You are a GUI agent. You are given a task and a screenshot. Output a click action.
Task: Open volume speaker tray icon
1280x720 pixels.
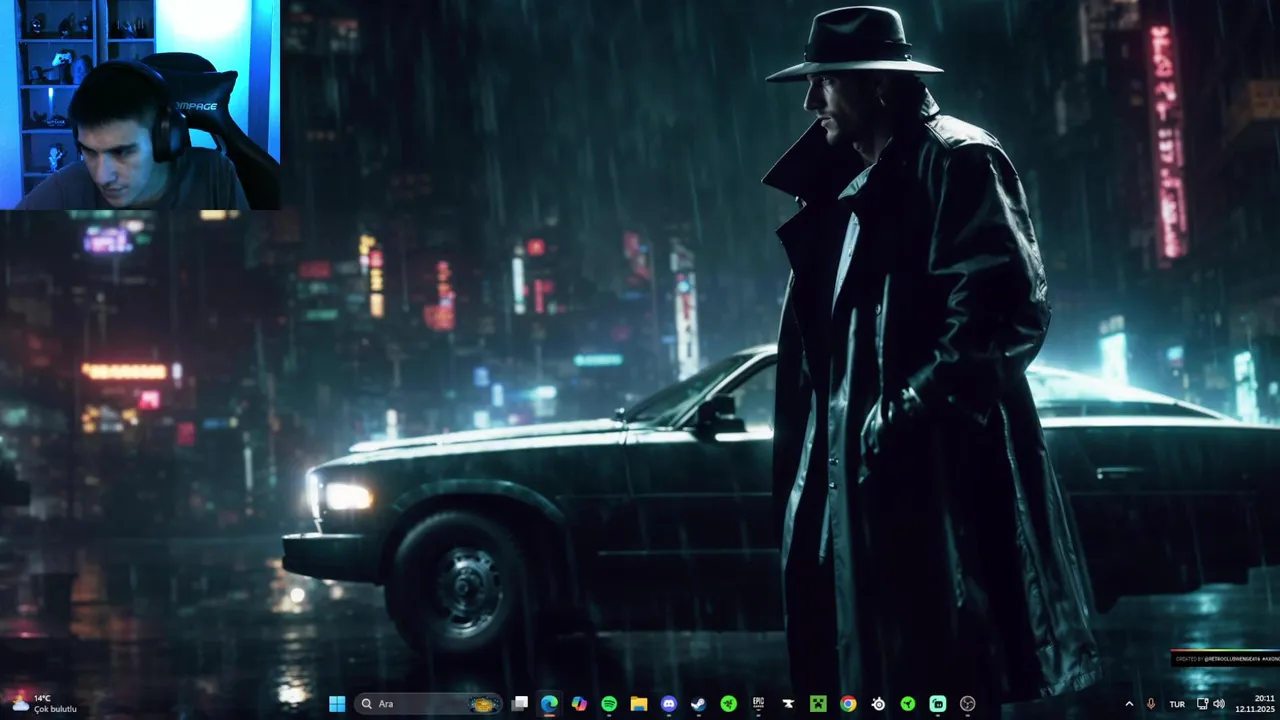coord(1219,704)
